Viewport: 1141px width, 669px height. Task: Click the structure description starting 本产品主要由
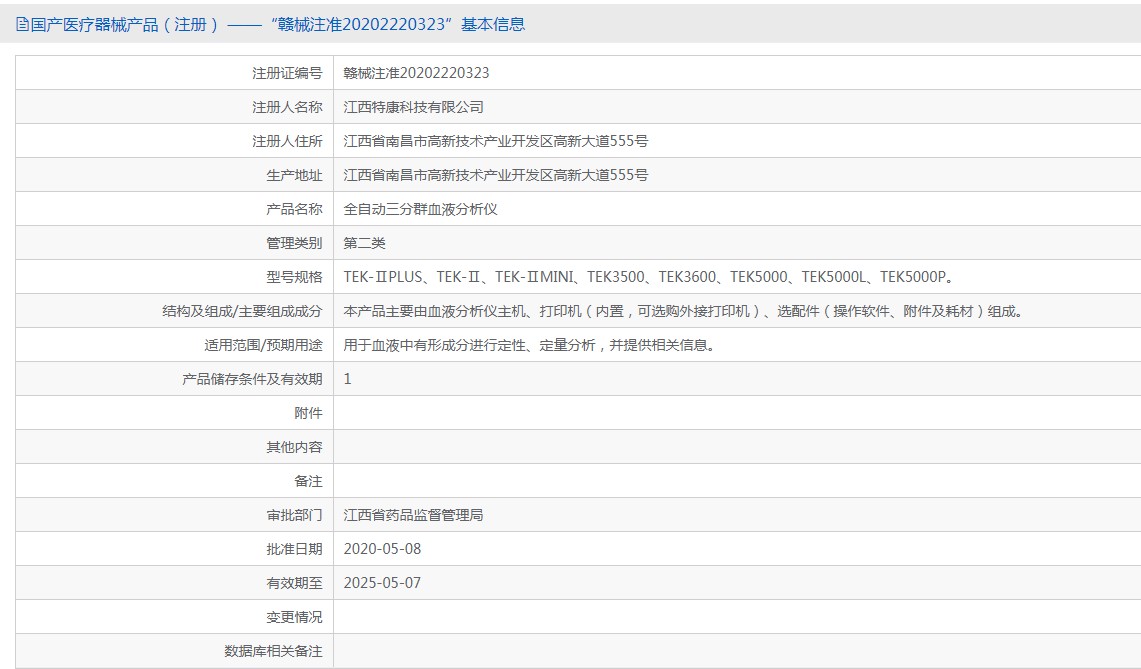pyautogui.click(x=684, y=311)
